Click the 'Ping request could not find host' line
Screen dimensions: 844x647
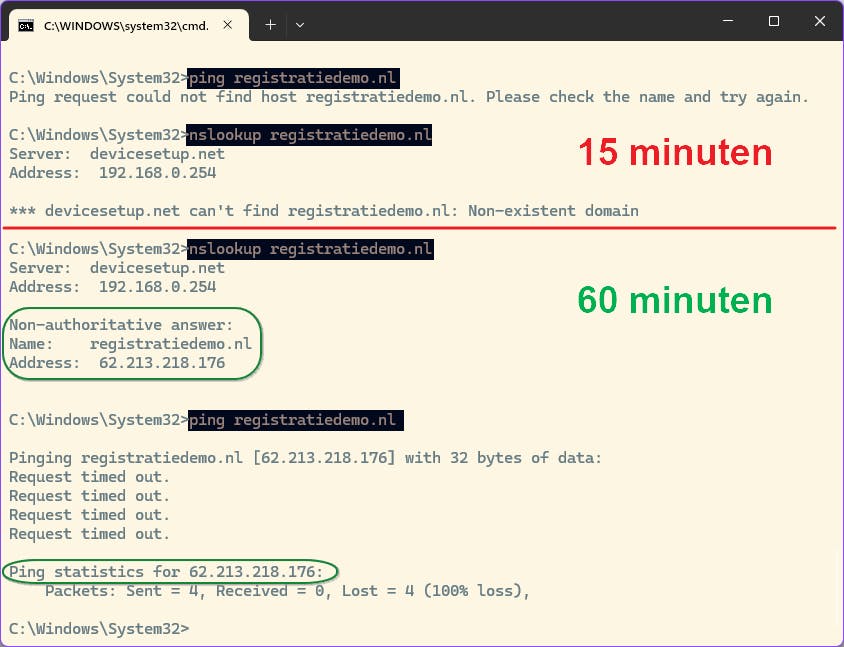coord(409,97)
